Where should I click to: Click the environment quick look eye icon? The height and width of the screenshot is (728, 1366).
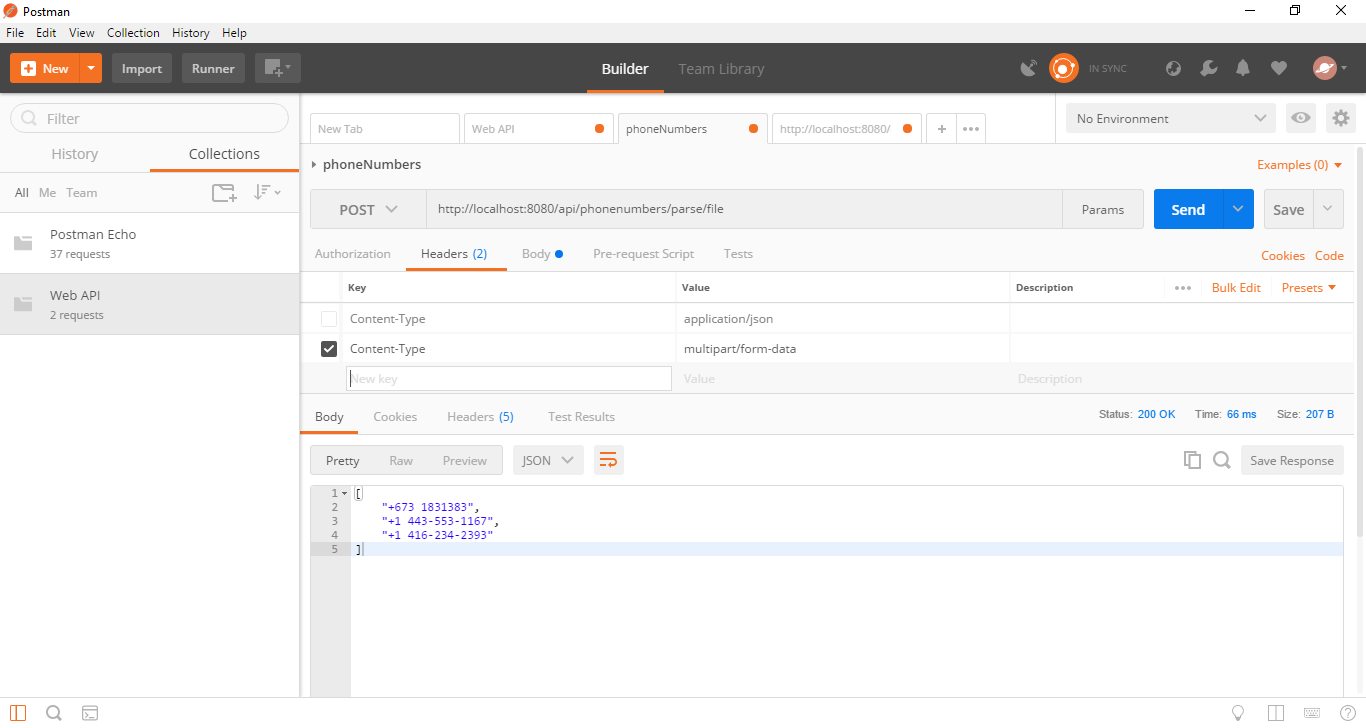[1300, 118]
